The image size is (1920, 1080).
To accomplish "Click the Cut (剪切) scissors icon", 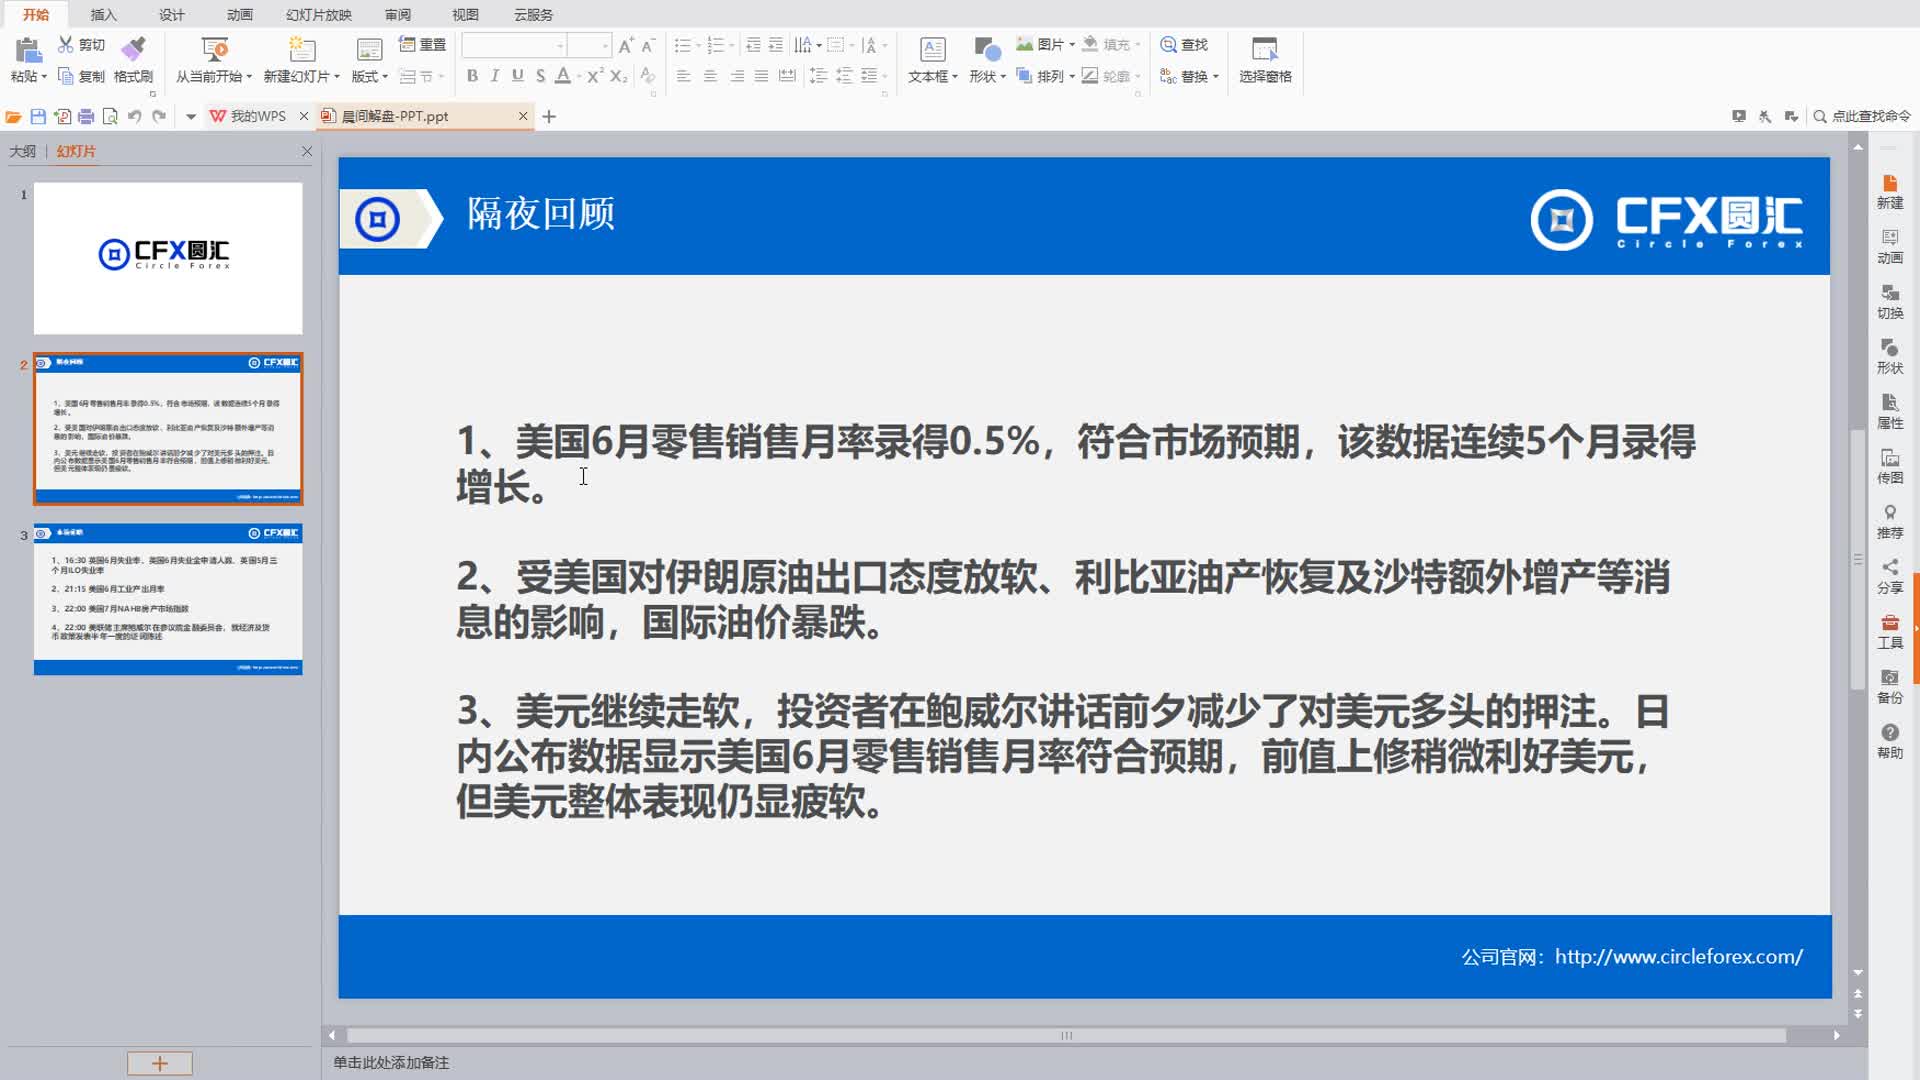I will 65,45.
